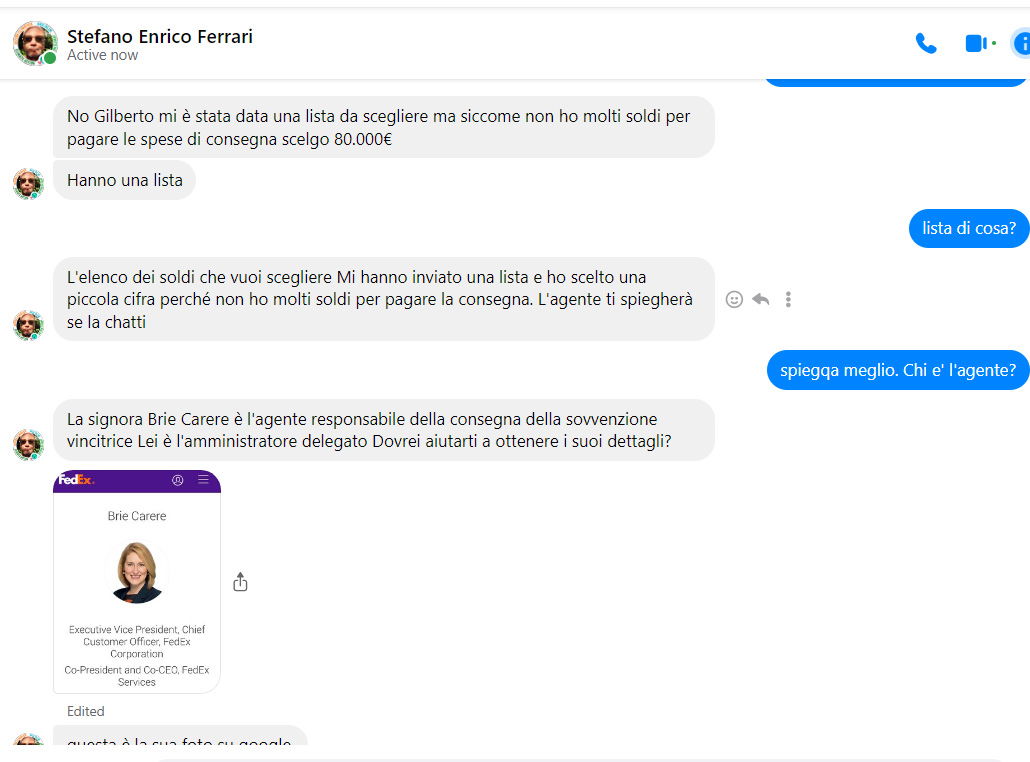1030x762 pixels.
Task: Click the message about choosing 80.000€
Action: pyautogui.click(x=383, y=128)
